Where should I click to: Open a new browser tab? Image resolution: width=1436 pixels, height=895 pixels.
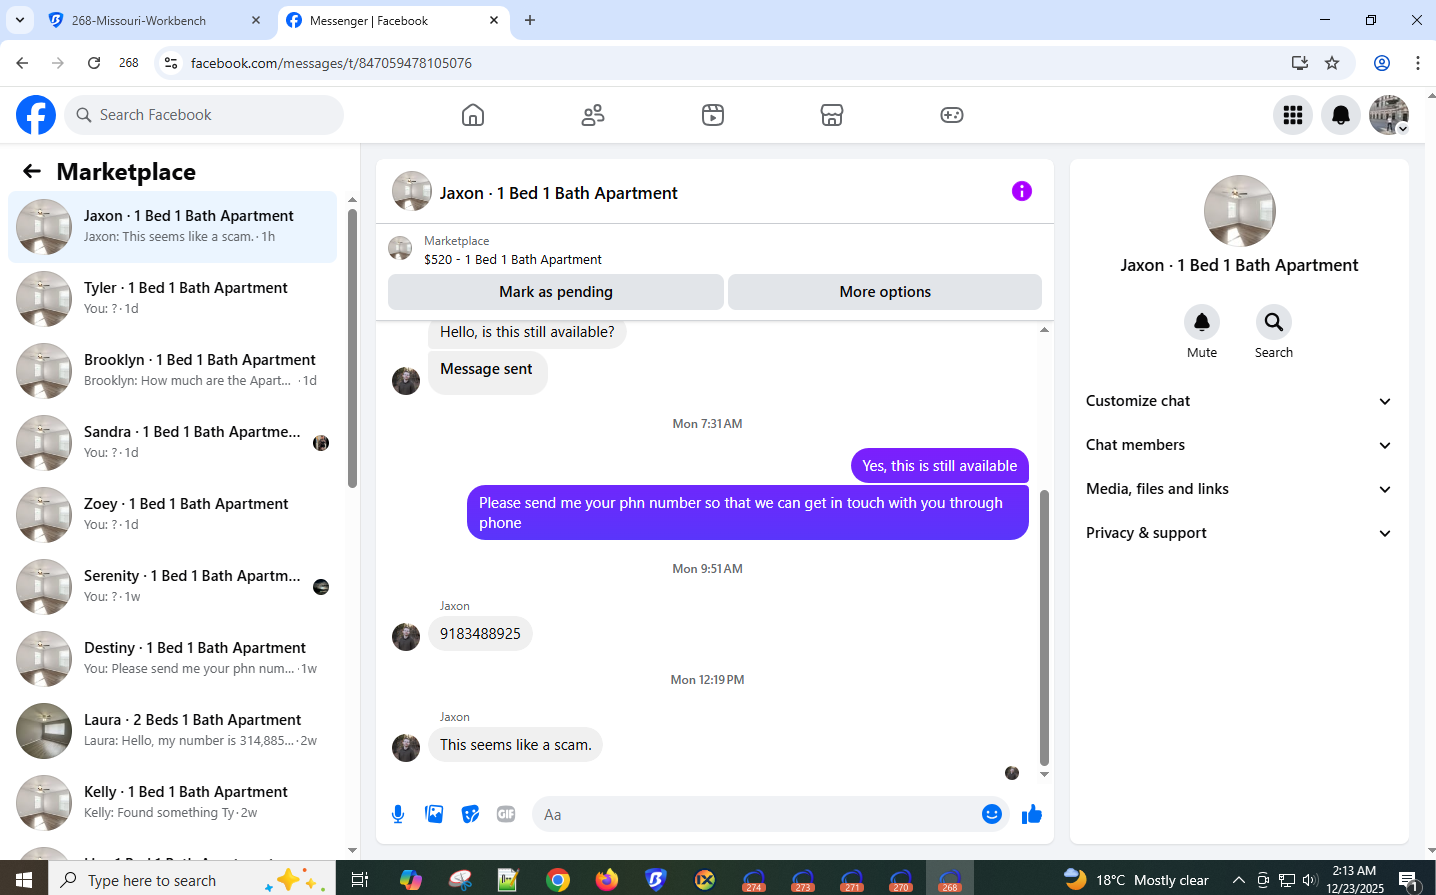[x=530, y=20]
